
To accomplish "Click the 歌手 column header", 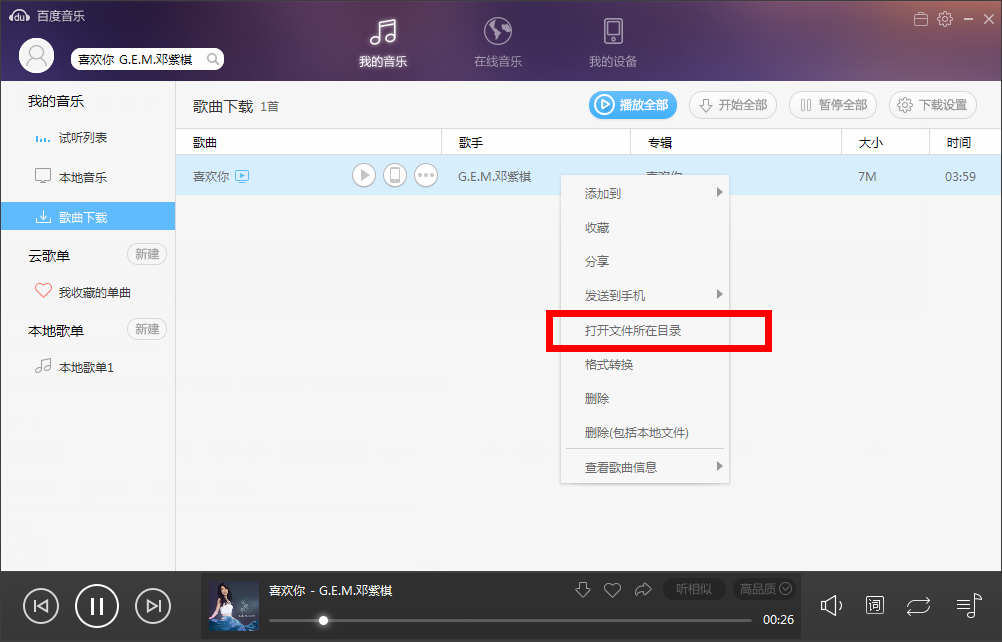I will pos(536,142).
